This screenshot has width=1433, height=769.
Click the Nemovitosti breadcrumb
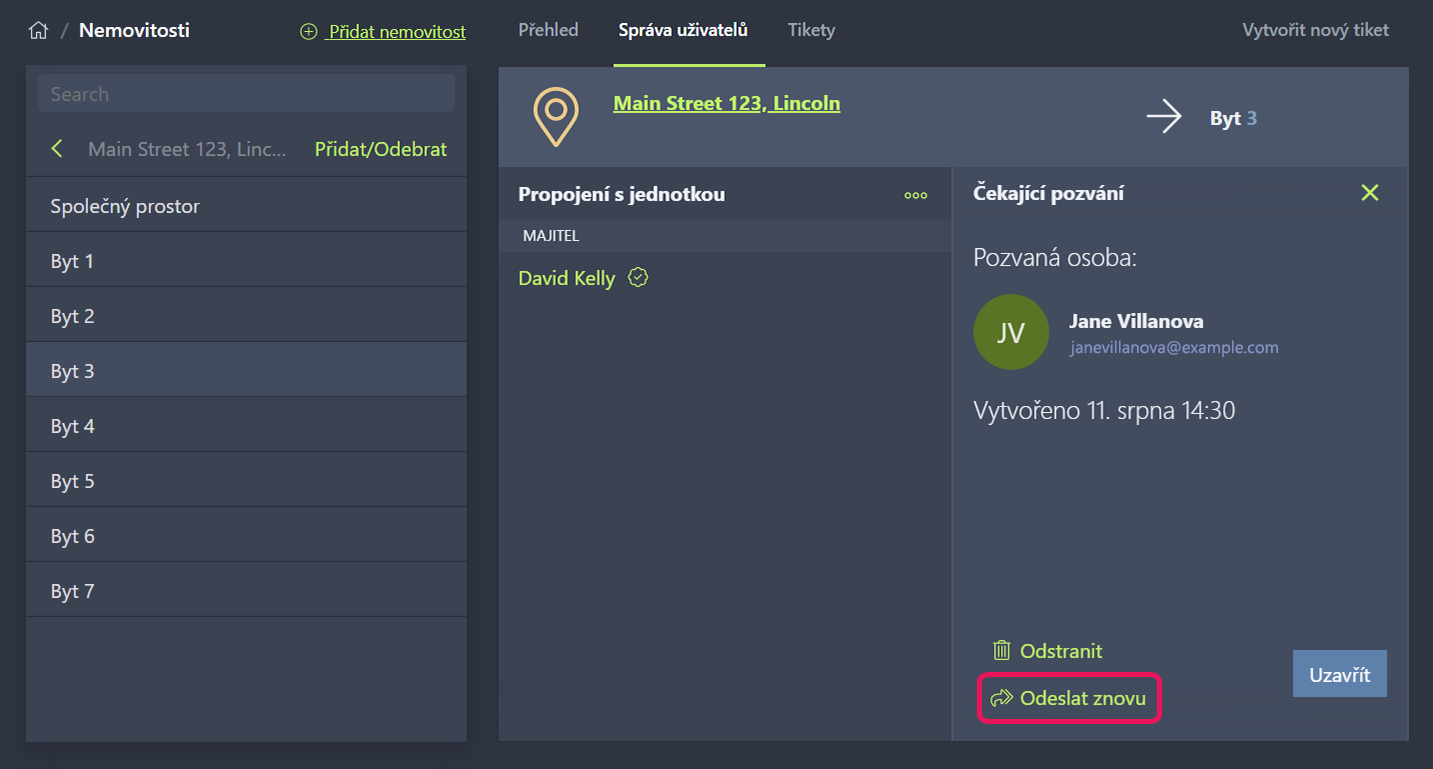point(134,30)
